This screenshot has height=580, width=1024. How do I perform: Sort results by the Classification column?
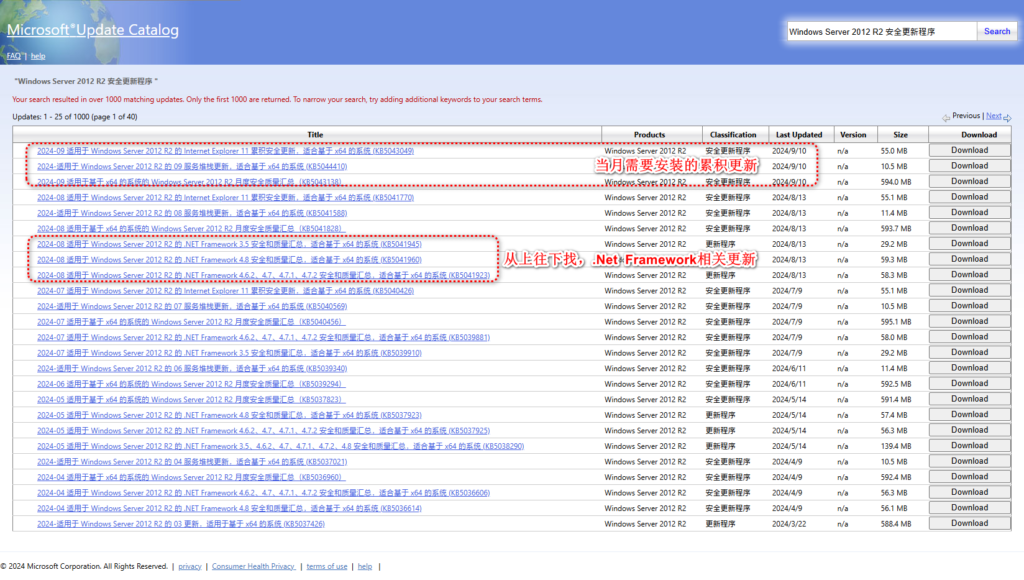click(734, 133)
